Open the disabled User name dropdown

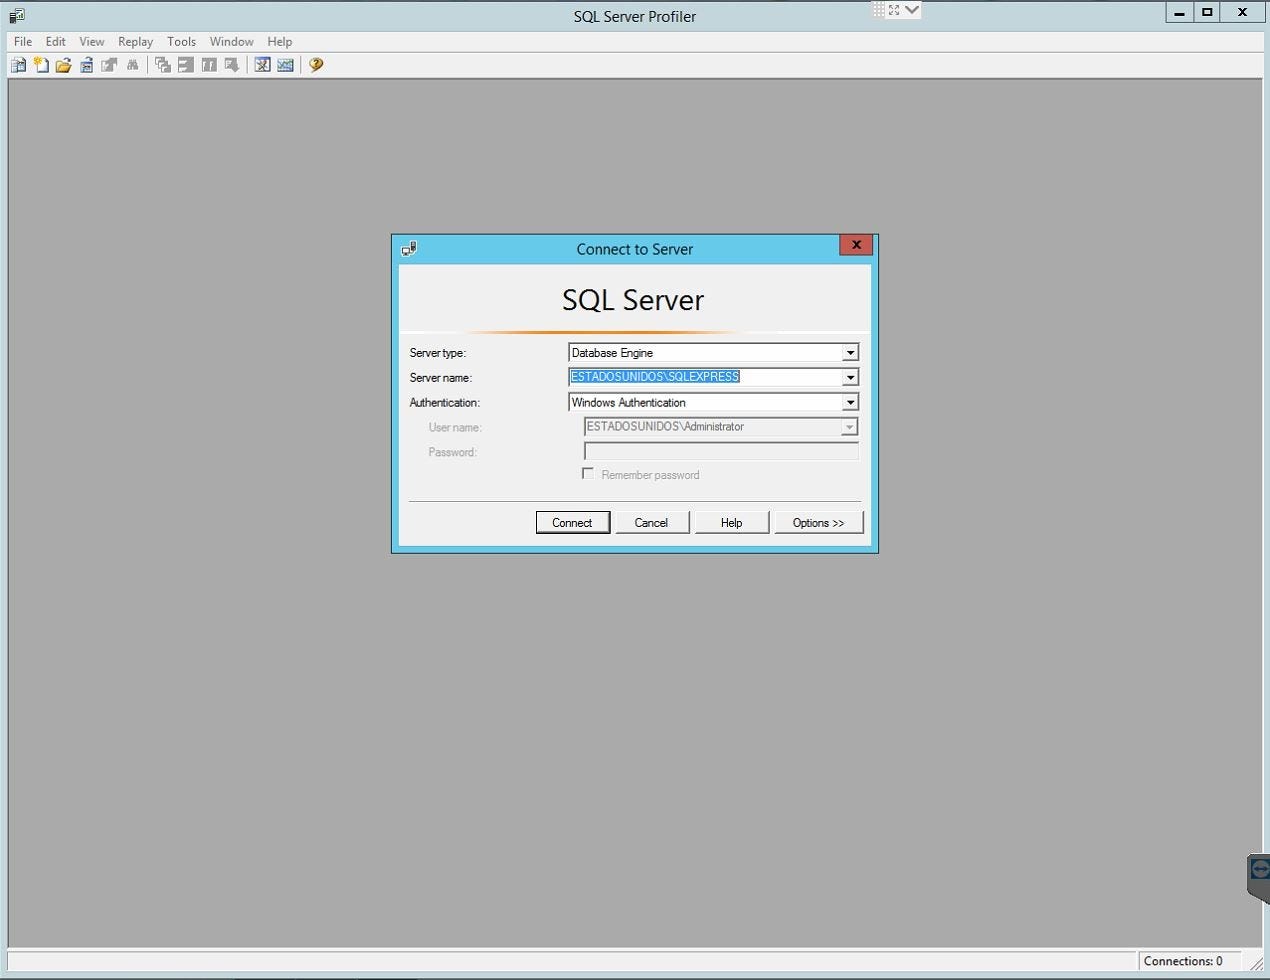click(849, 427)
